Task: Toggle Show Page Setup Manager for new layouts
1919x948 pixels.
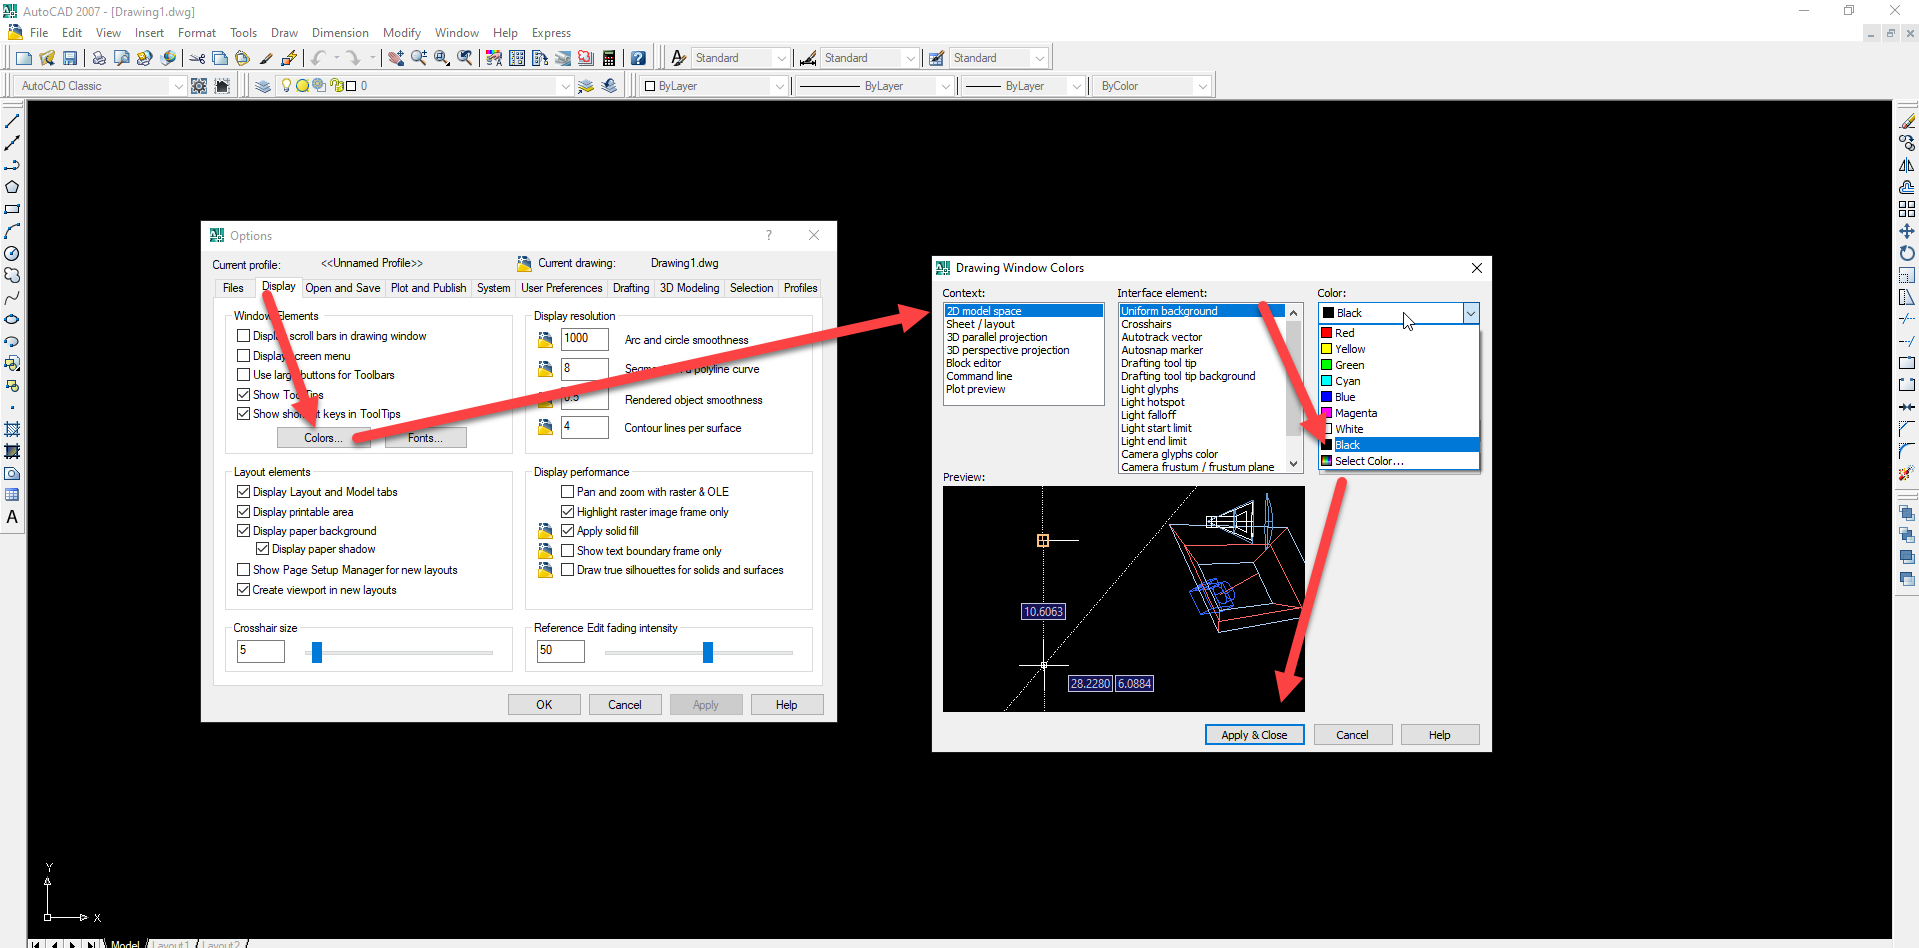Action: [x=243, y=570]
